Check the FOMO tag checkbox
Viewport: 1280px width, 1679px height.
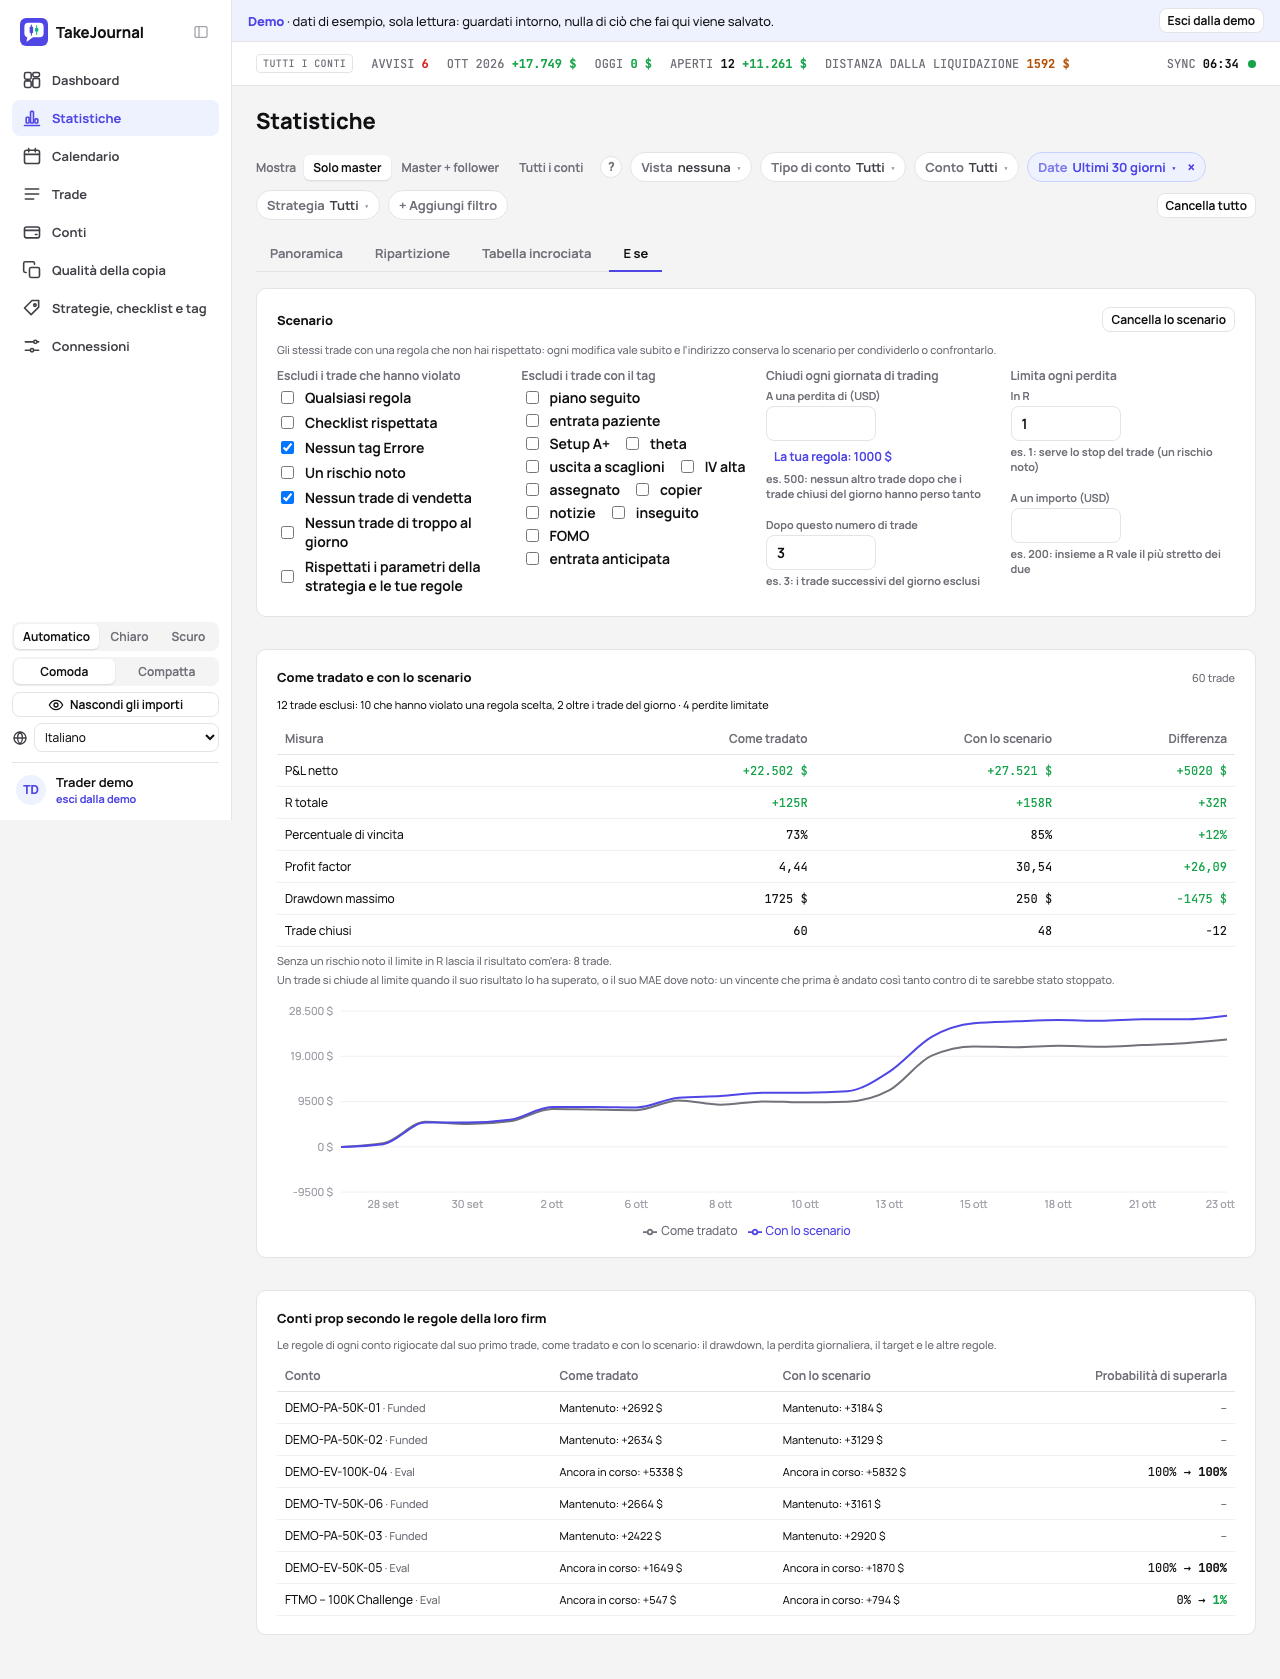pos(533,536)
